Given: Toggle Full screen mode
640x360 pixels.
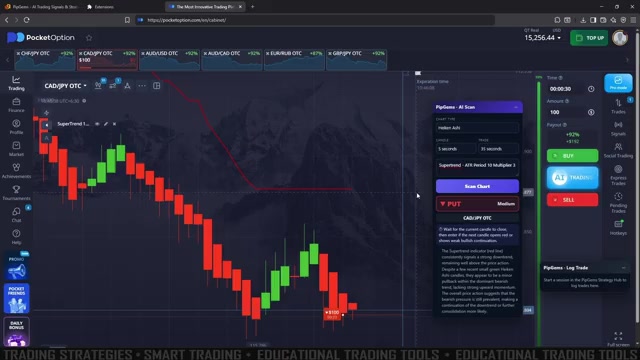Looking at the screenshot, I should click(x=618, y=340).
